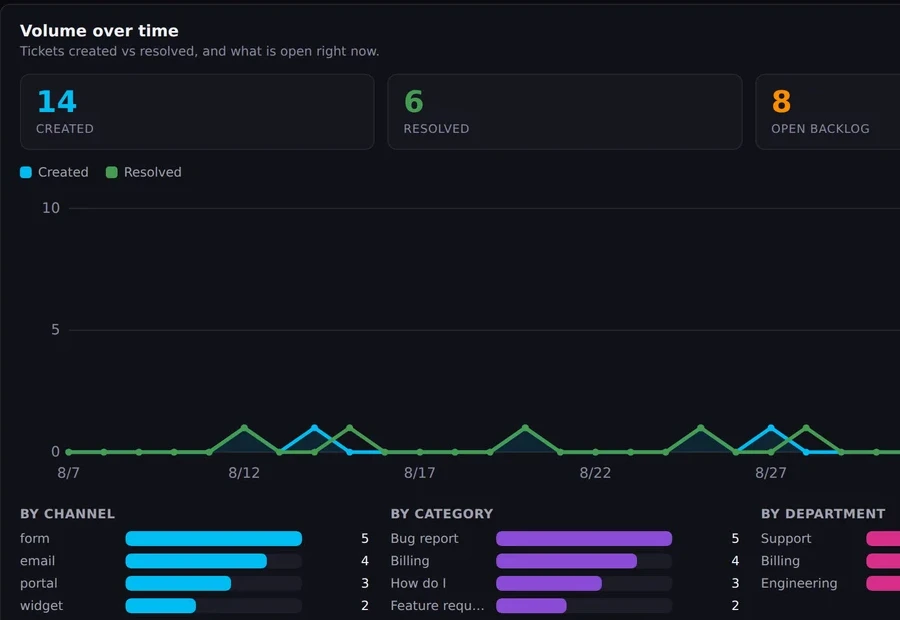Click the 8/7 x-axis date label
This screenshot has height=620, width=900.
click(x=68, y=473)
